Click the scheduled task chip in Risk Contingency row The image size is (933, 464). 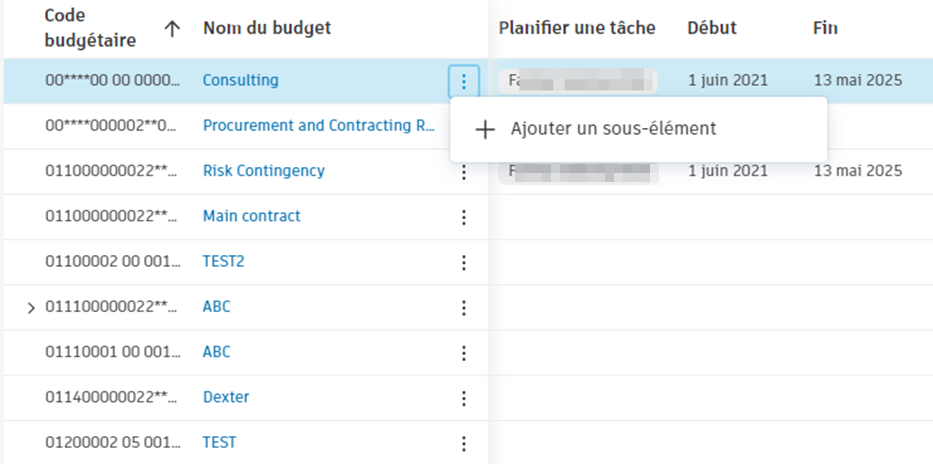pyautogui.click(x=580, y=171)
